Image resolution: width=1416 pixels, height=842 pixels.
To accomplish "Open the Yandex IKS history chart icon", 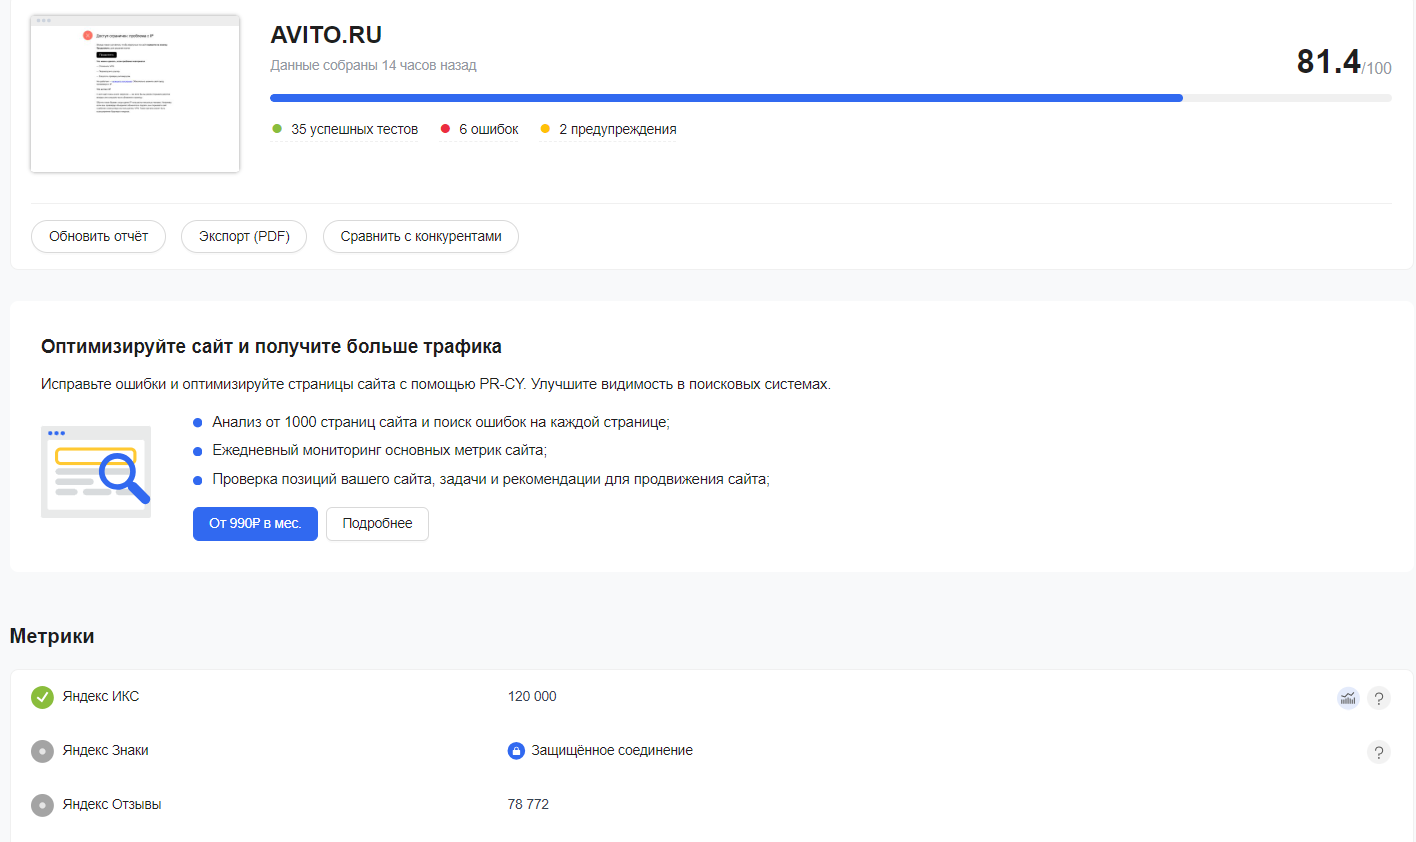I will tap(1348, 698).
